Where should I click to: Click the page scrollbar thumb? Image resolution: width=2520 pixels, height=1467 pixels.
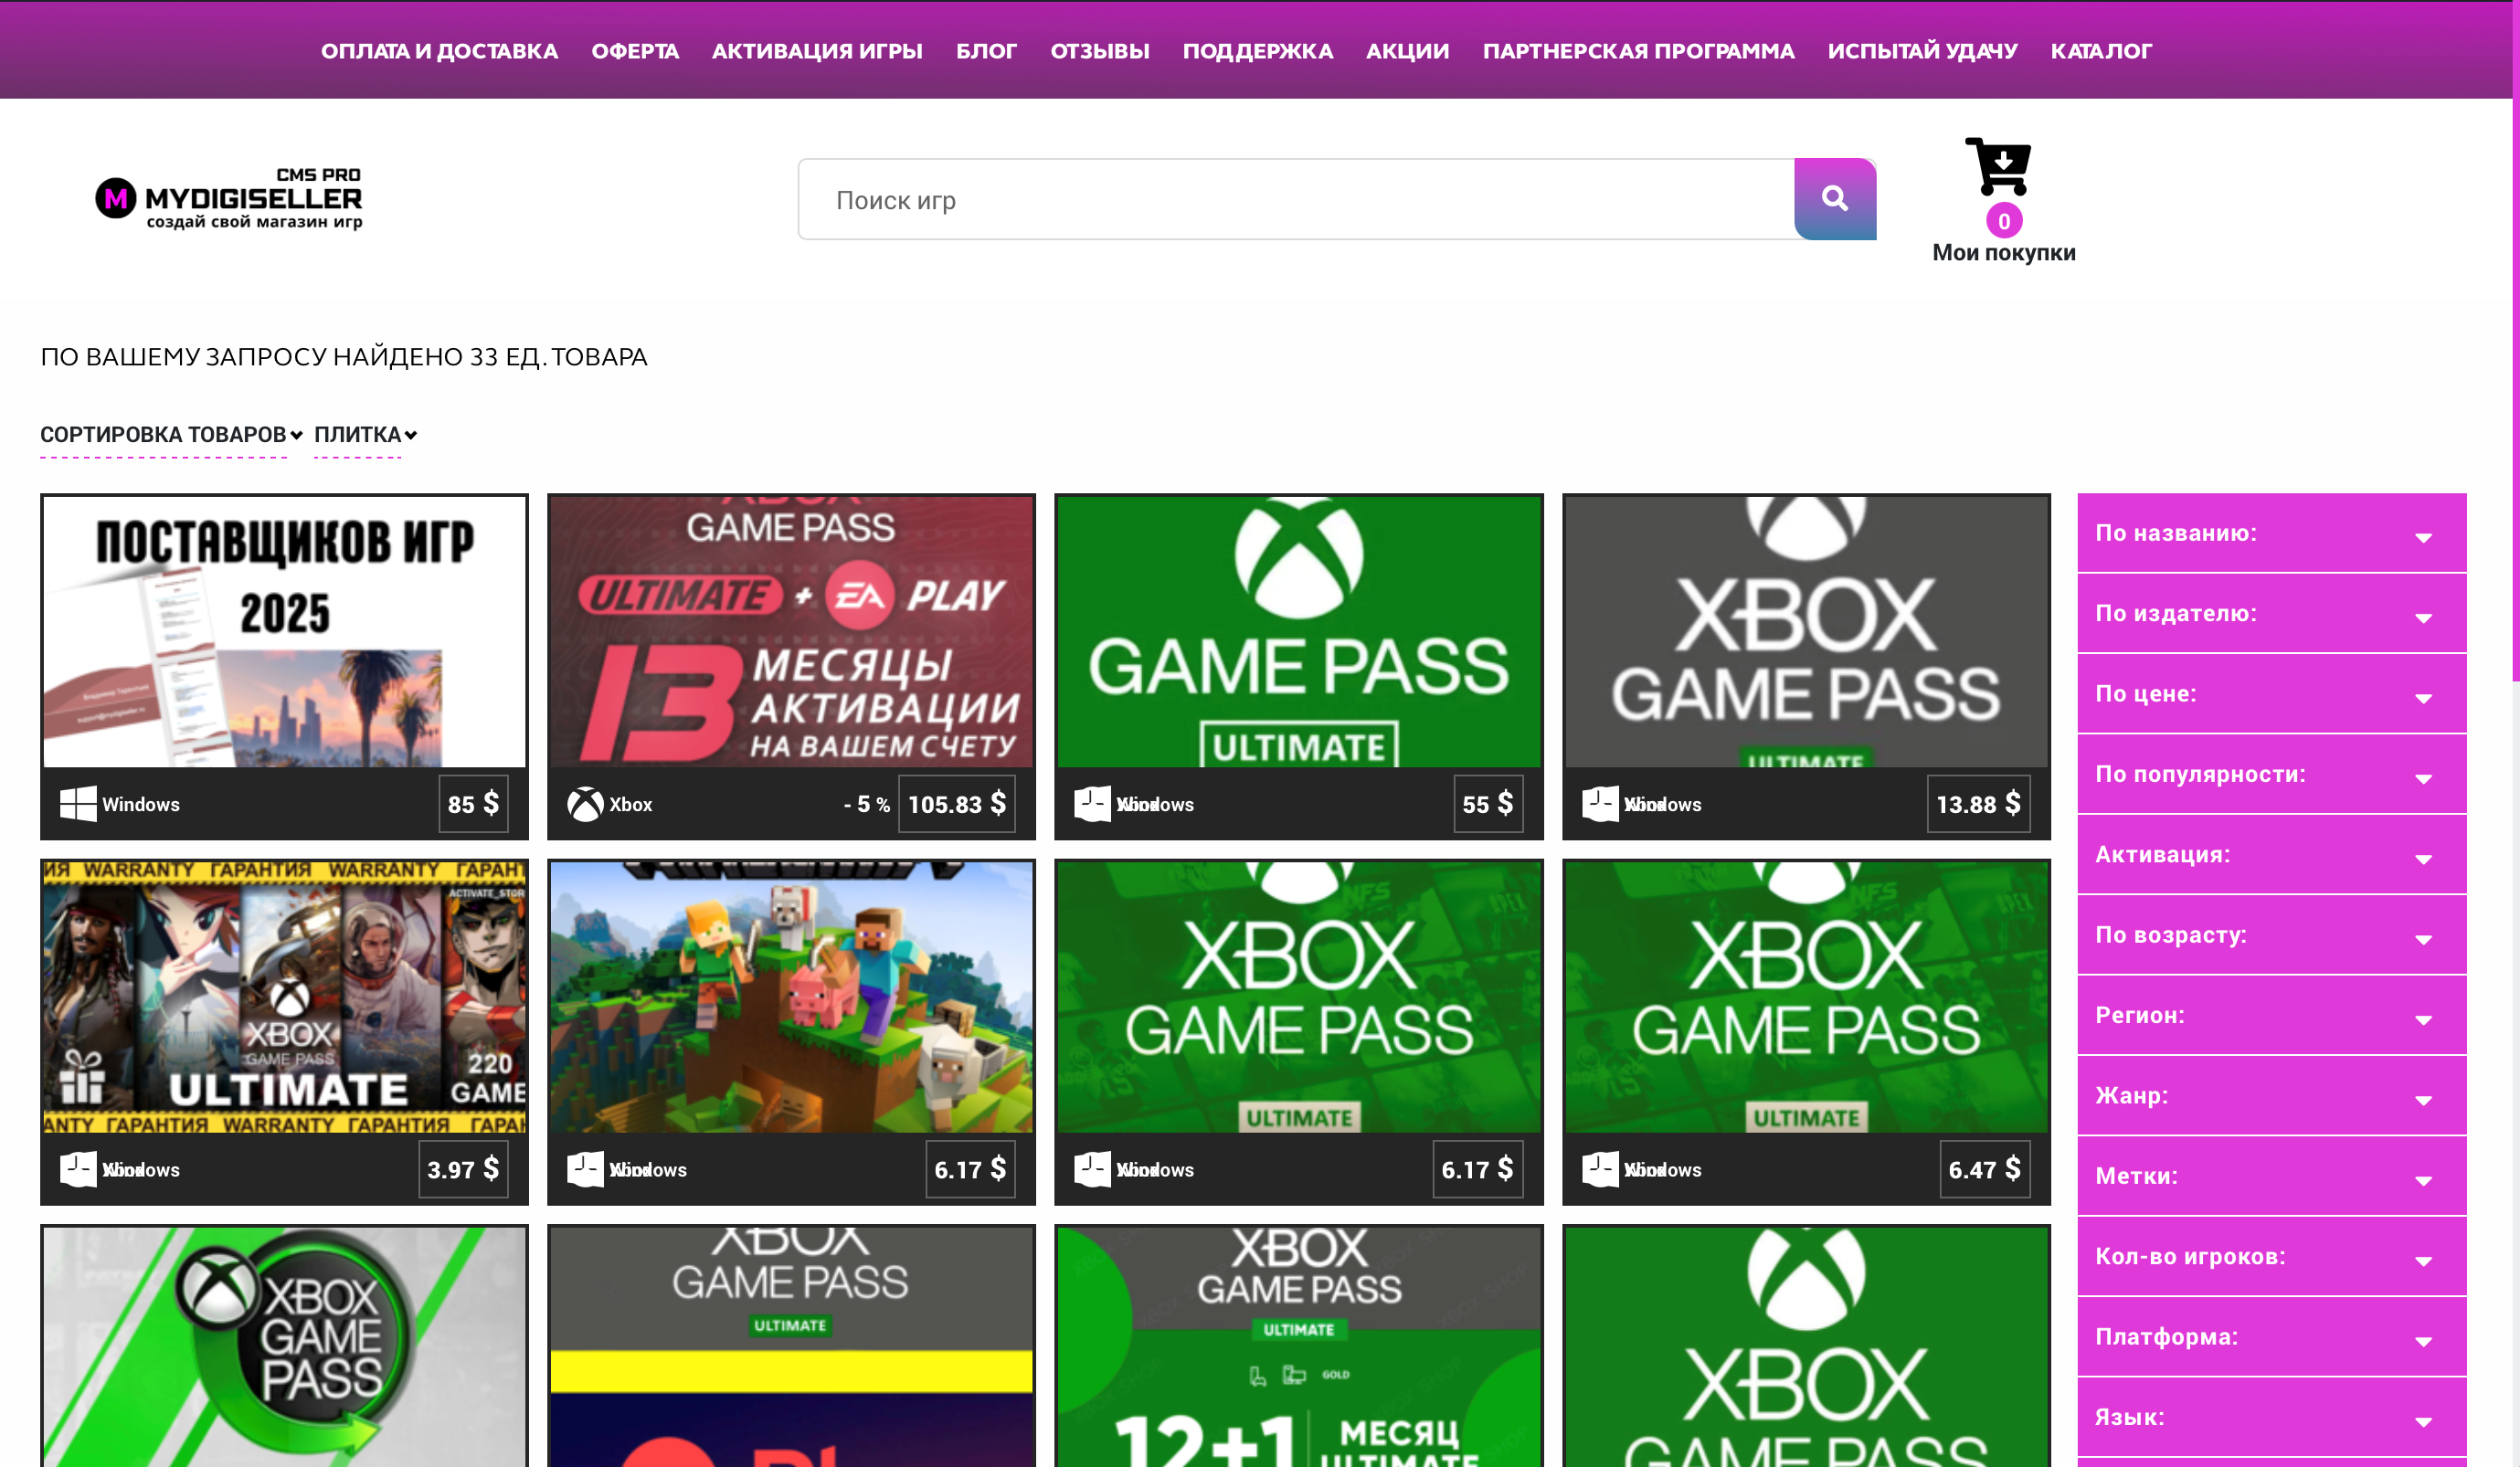point(2515,340)
